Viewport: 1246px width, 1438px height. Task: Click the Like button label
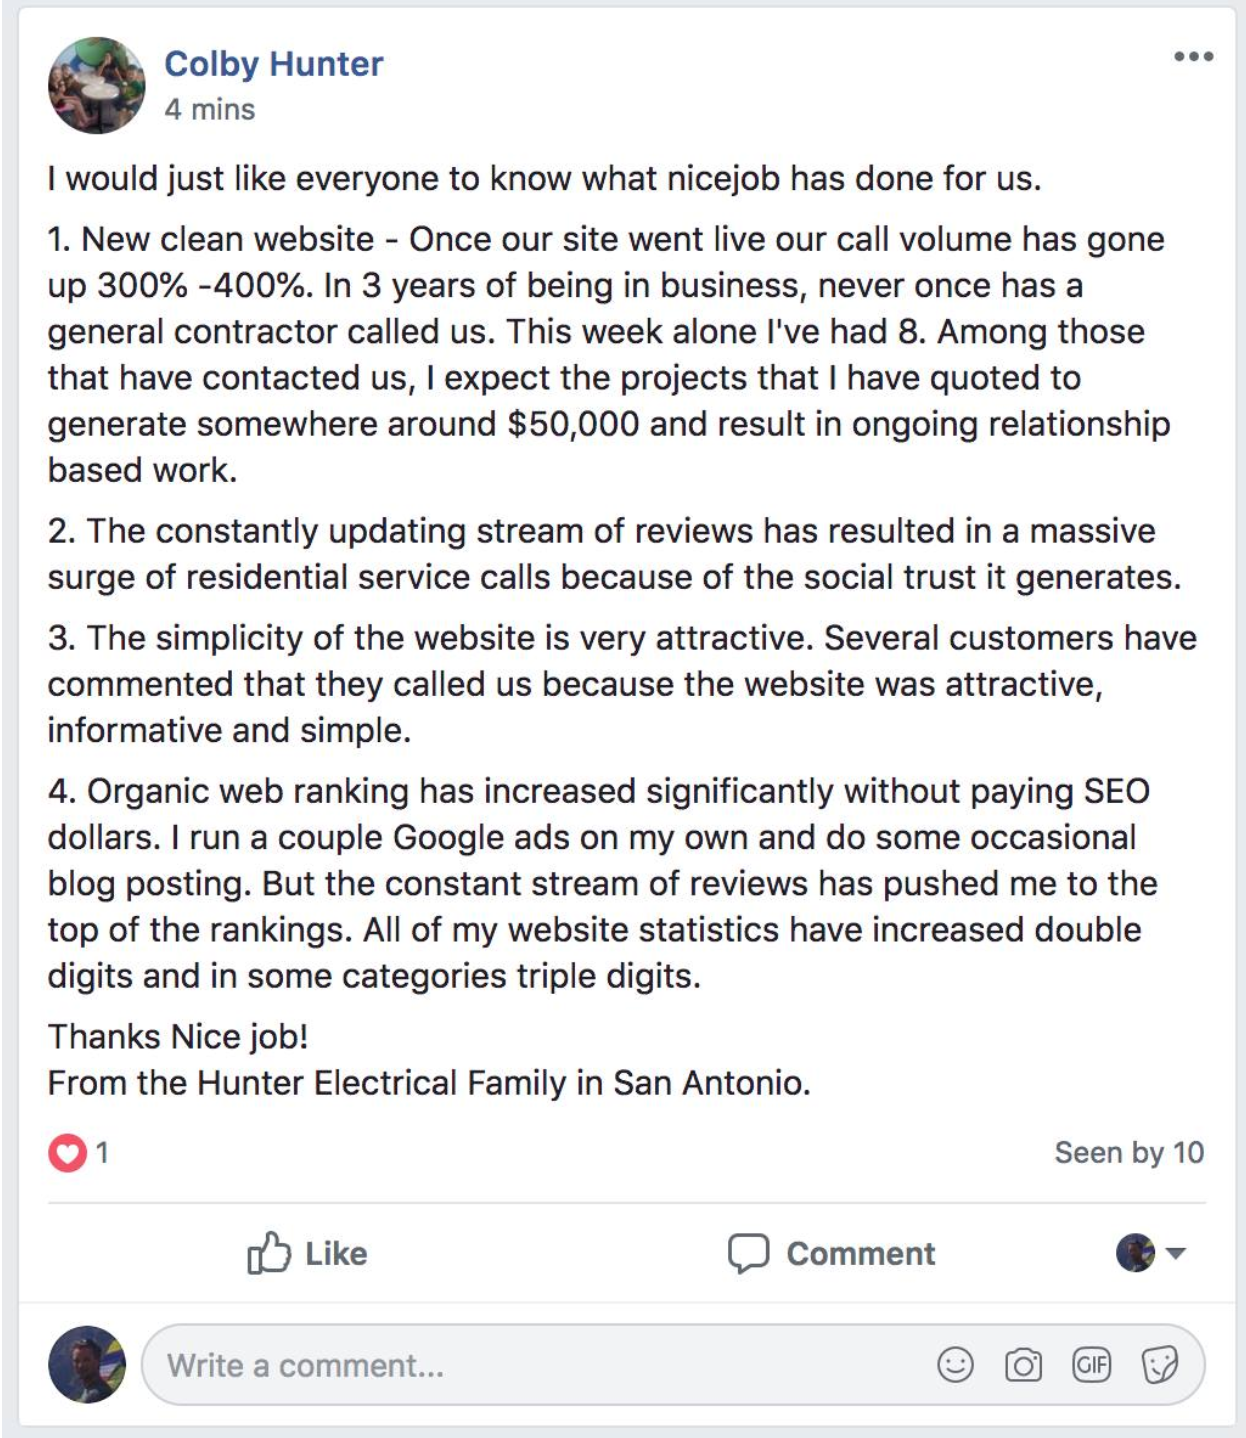click(336, 1254)
